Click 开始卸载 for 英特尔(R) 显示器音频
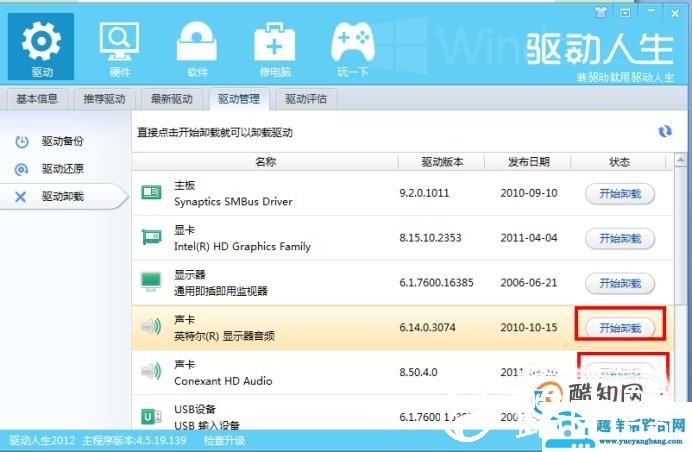 point(620,328)
